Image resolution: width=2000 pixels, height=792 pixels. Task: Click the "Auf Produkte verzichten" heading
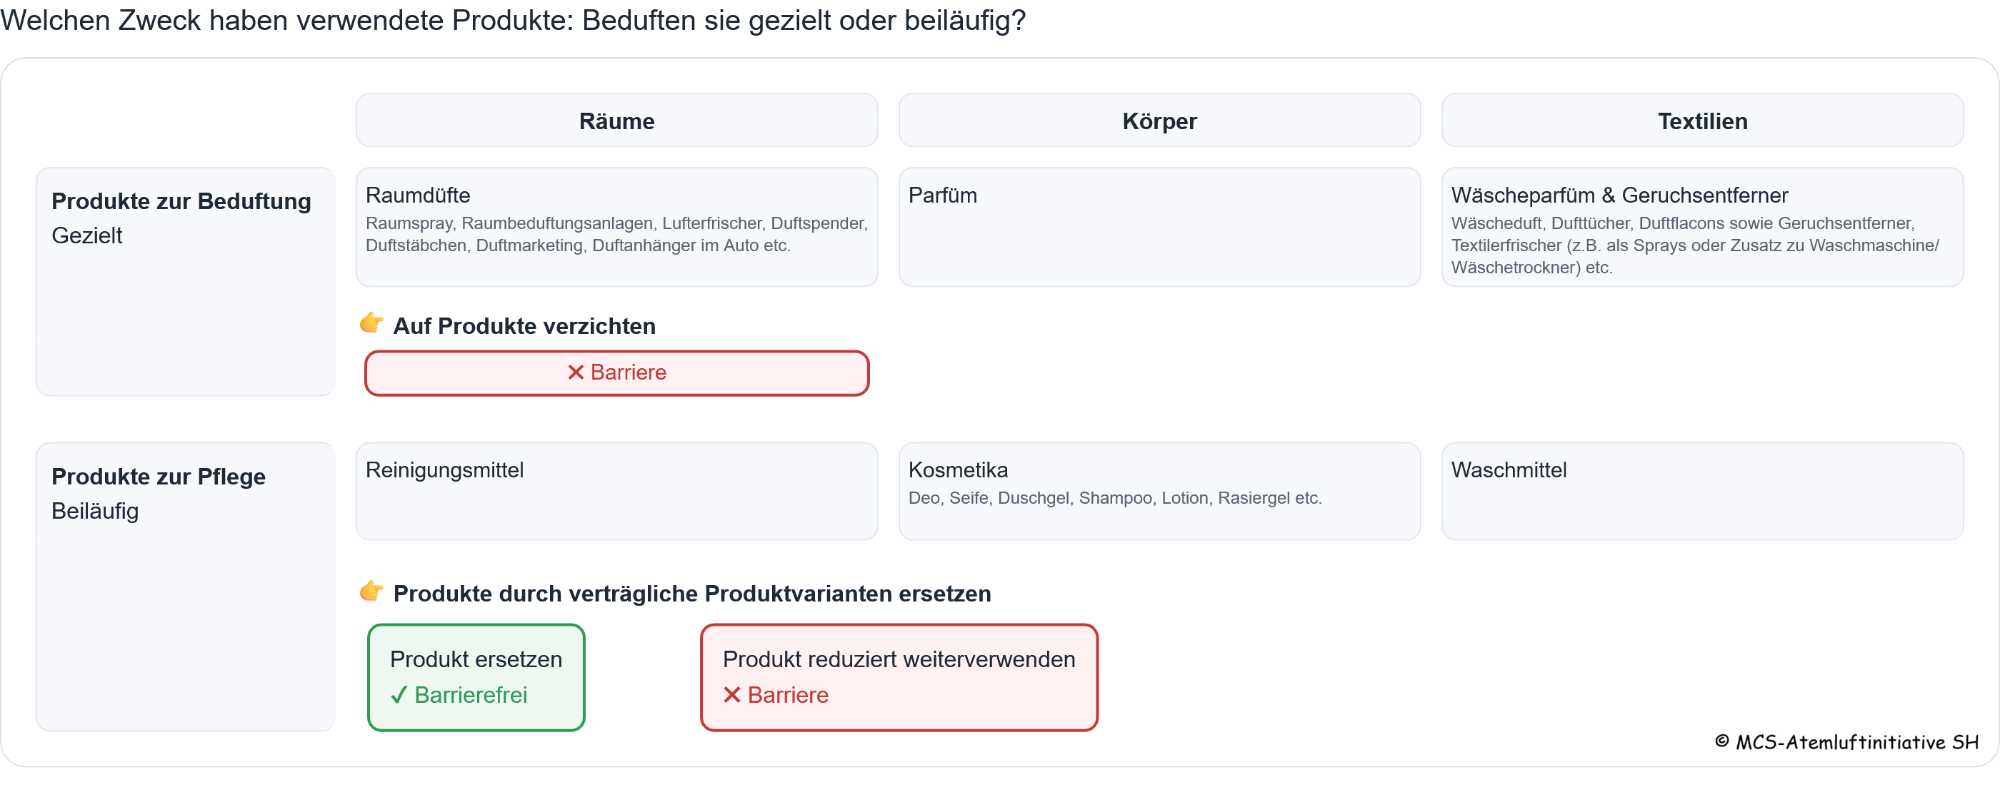coord(524,326)
